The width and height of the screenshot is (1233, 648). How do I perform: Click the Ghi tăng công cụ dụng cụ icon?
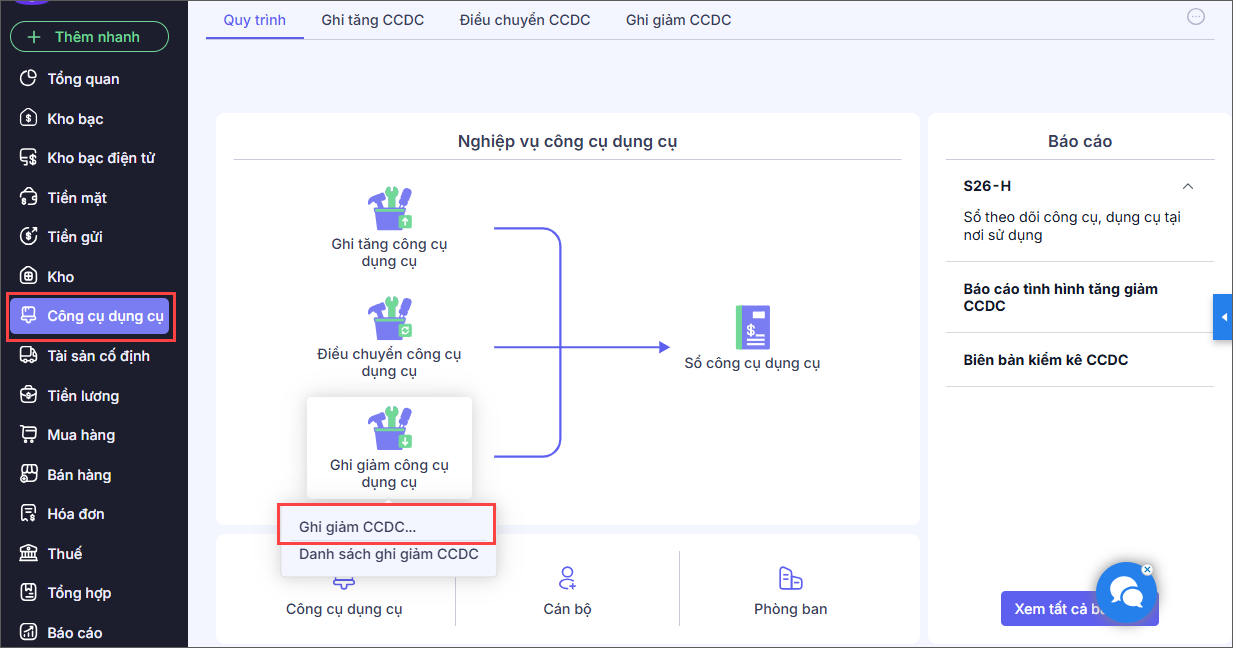pyautogui.click(x=389, y=209)
